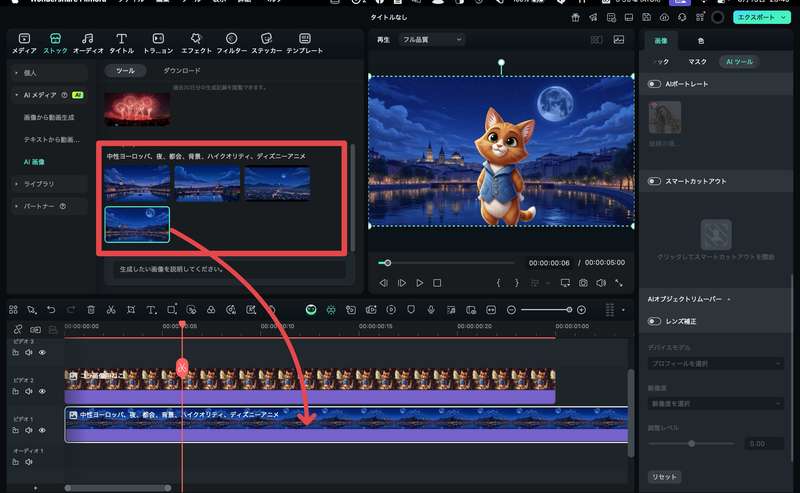Switch to the ストック (Stock) tab
This screenshot has height=493, width=800.
coord(55,43)
